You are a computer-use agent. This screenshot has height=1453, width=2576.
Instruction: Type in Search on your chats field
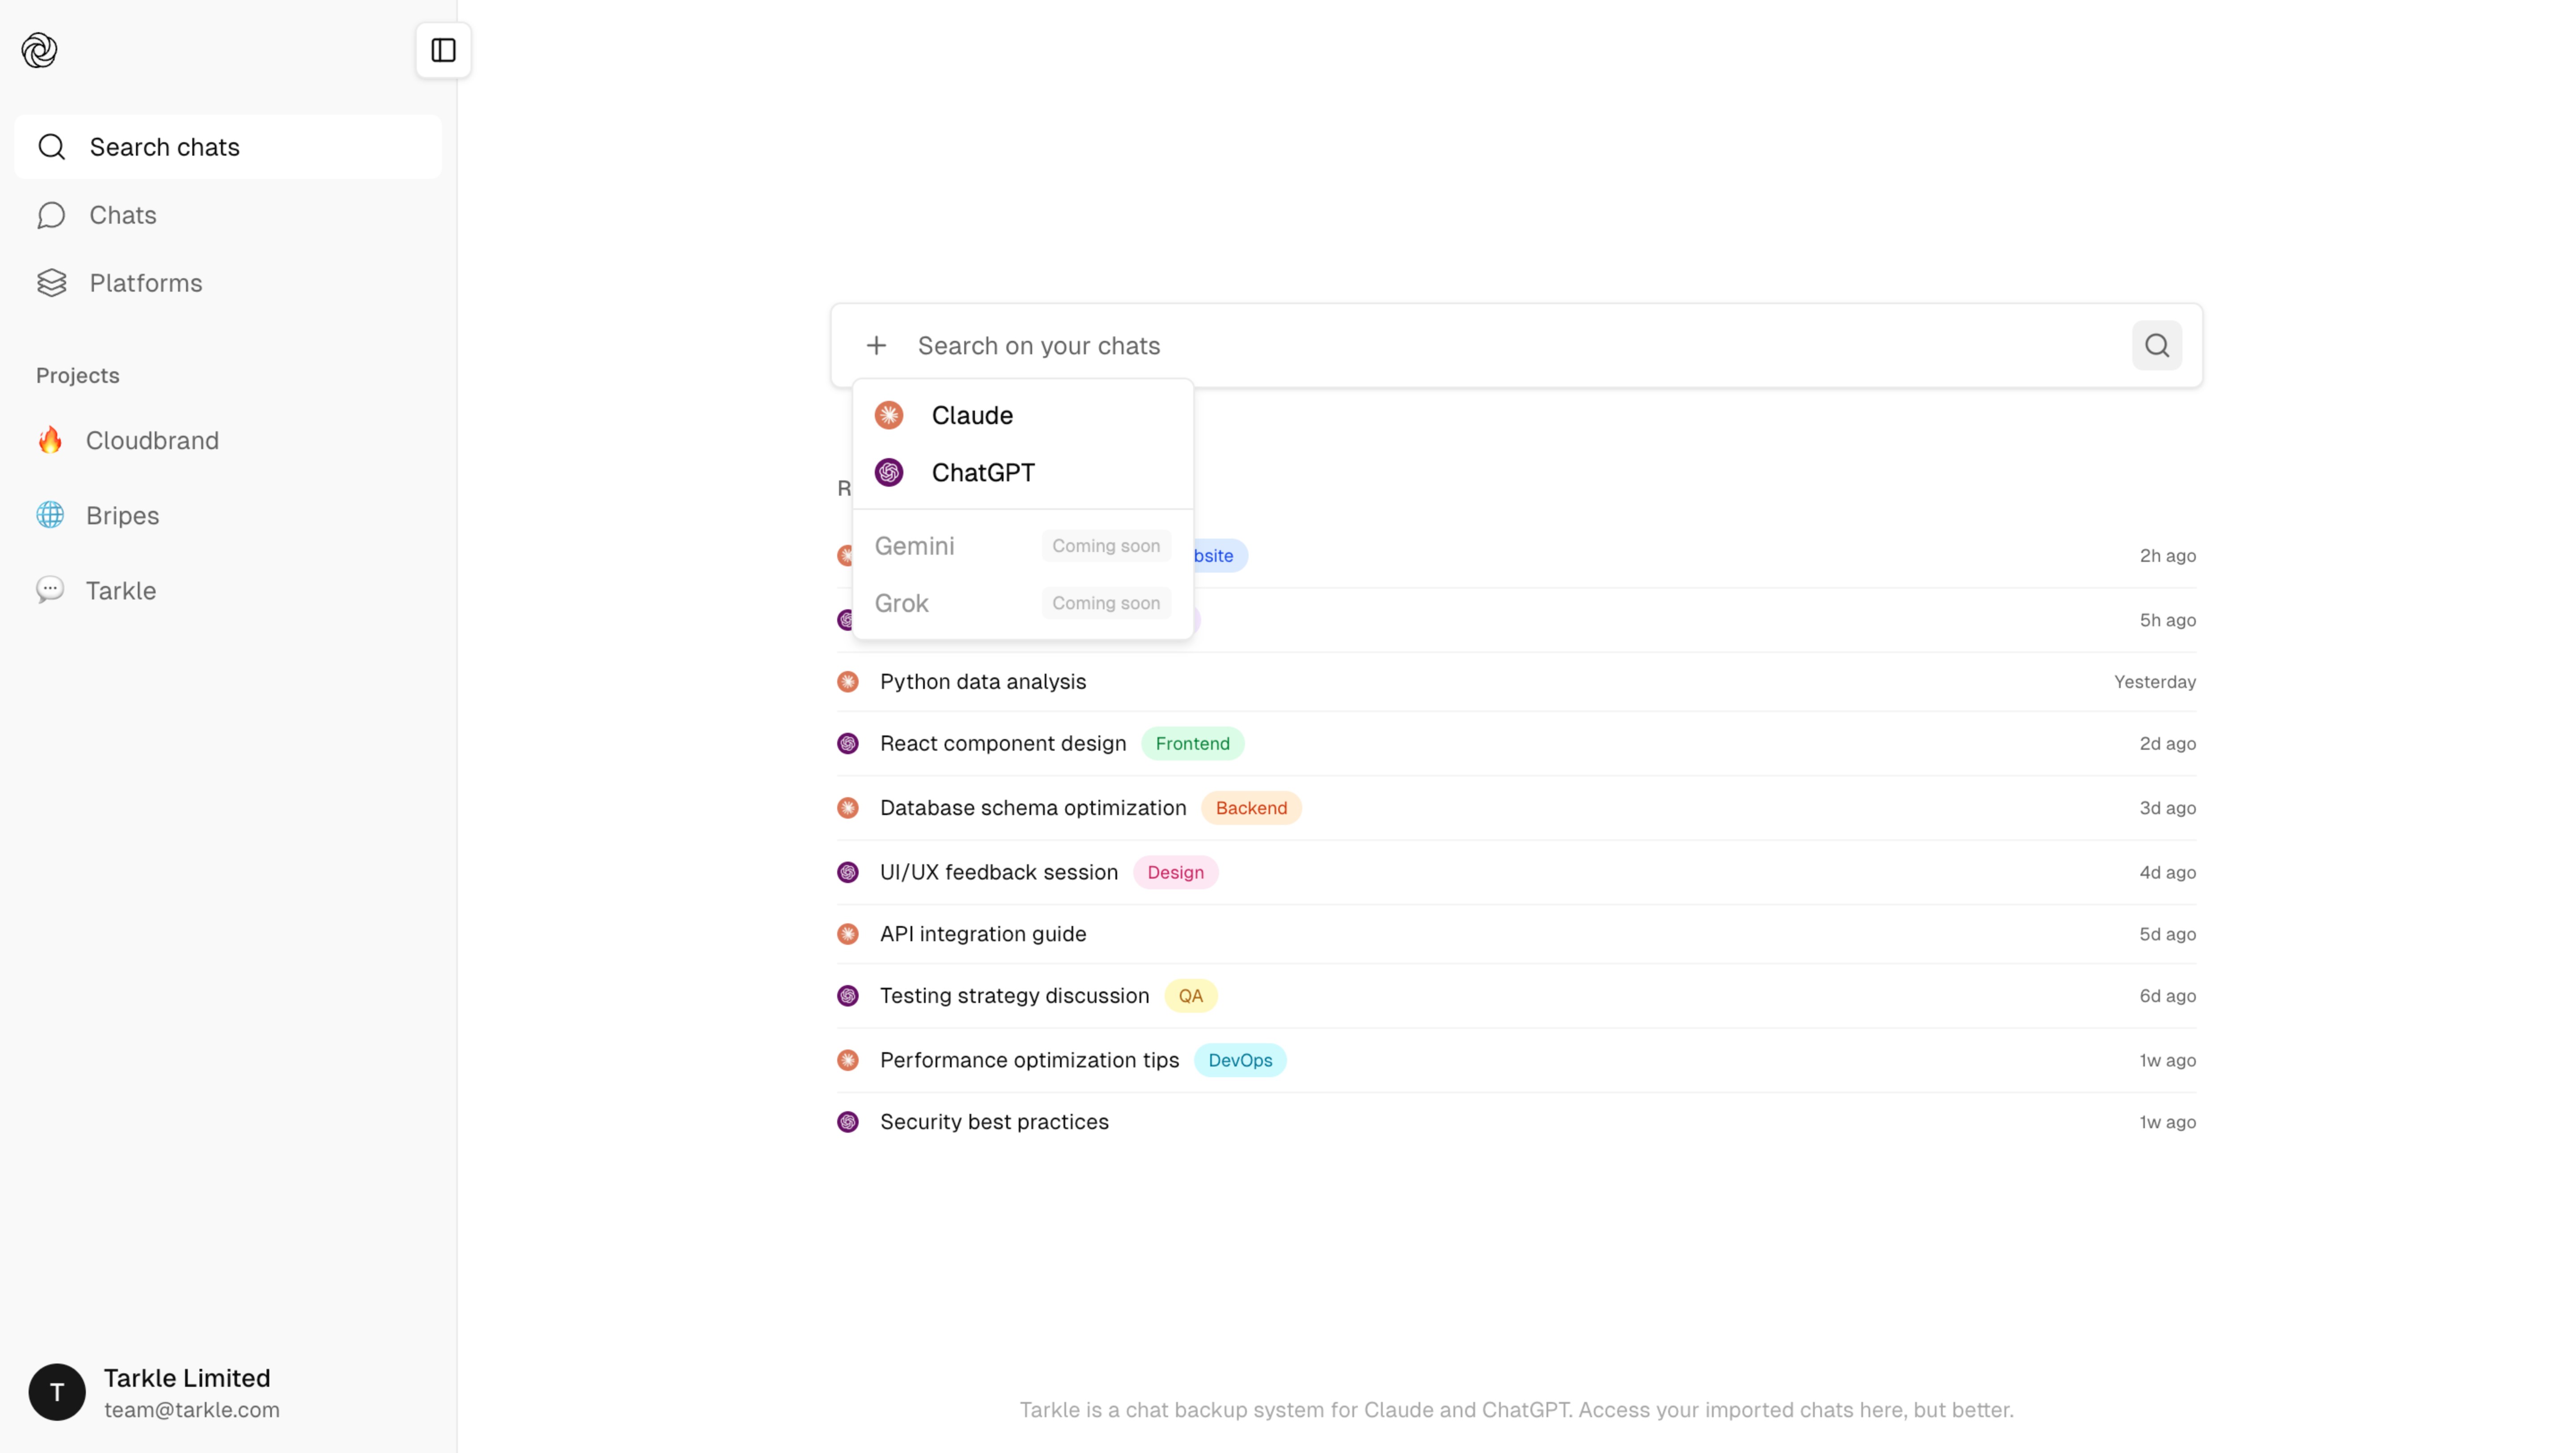(x=1500, y=345)
